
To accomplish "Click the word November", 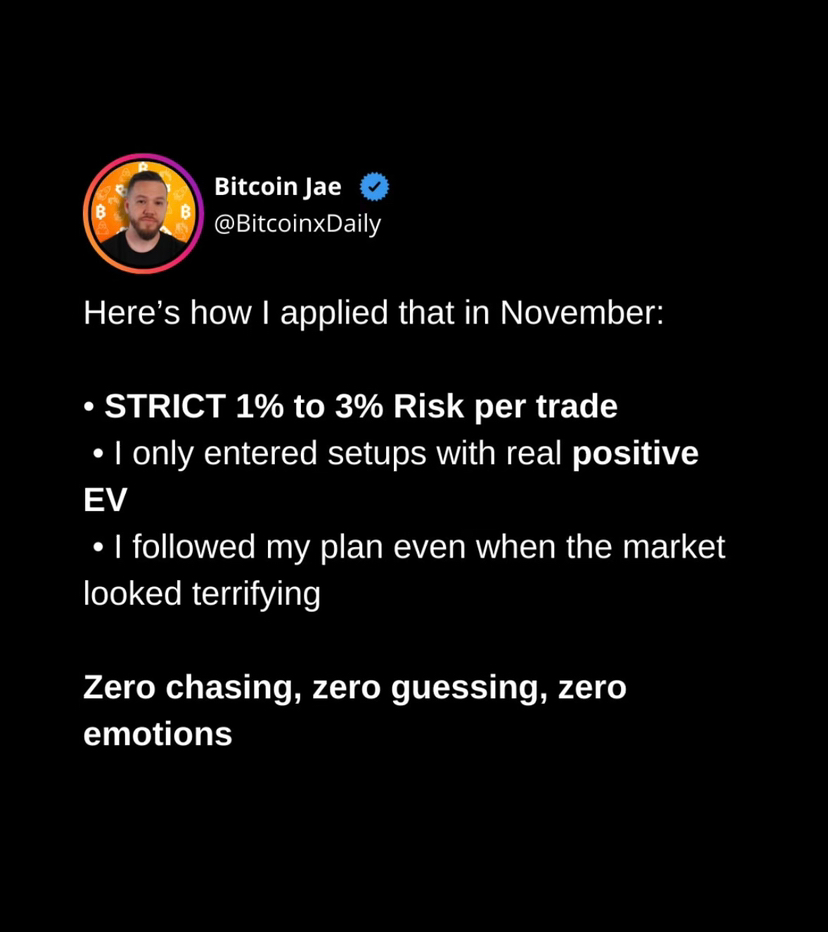I will [x=581, y=313].
